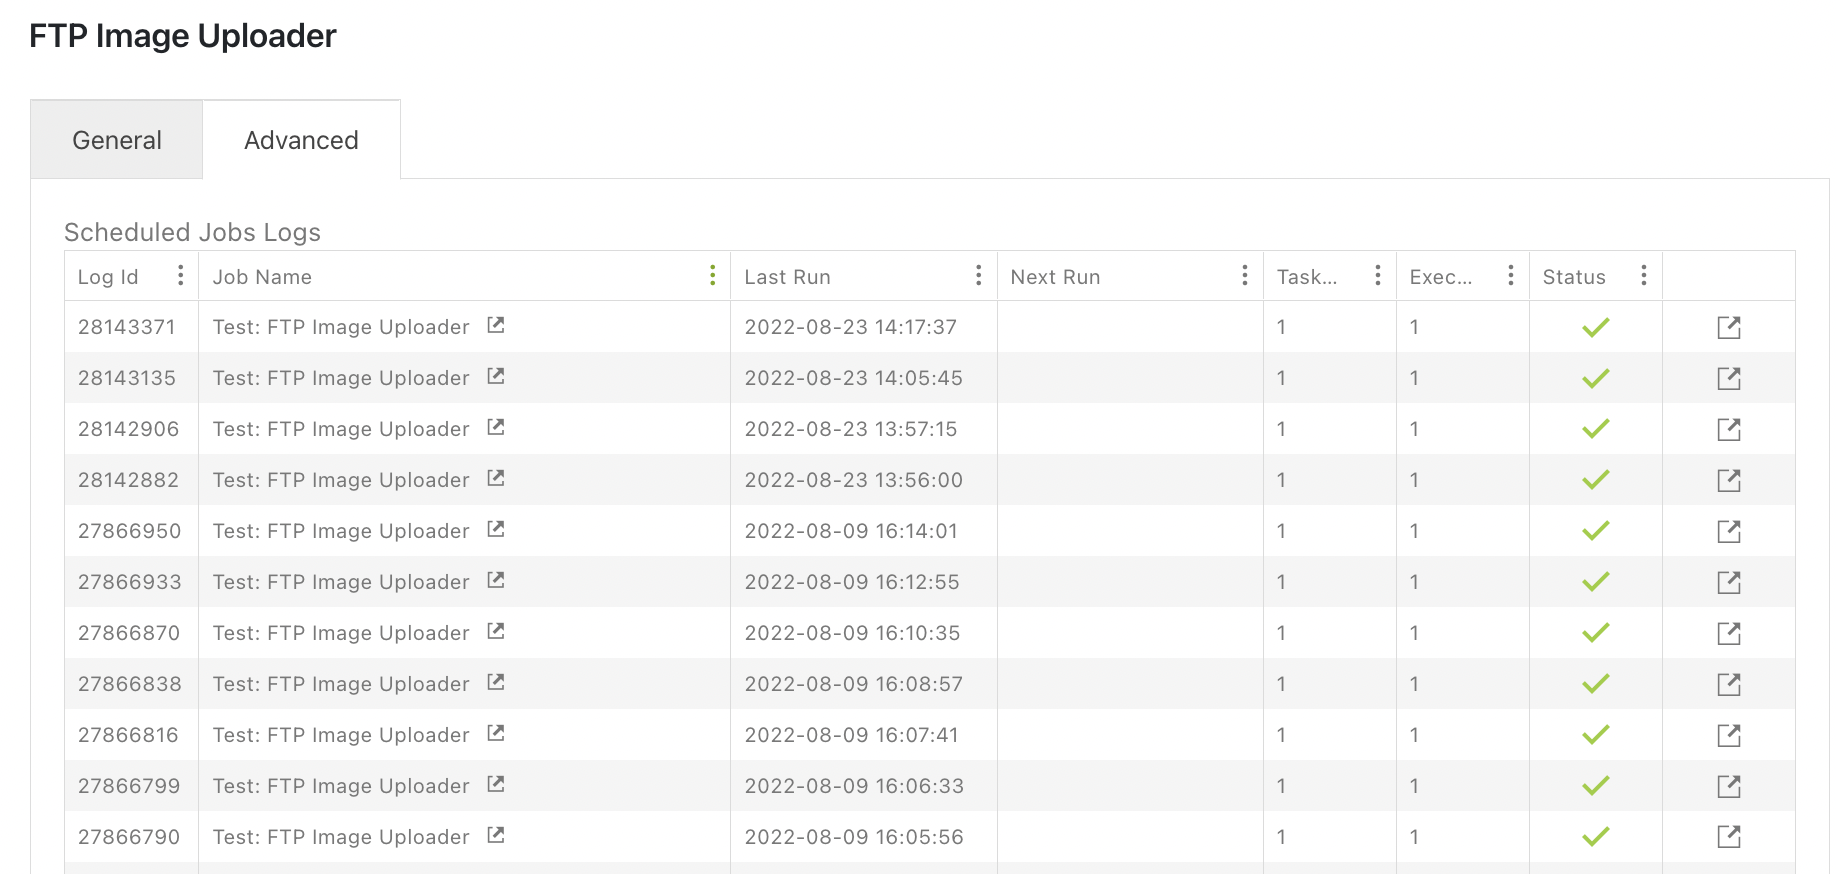Open job link icon for log 27866790

[495, 835]
